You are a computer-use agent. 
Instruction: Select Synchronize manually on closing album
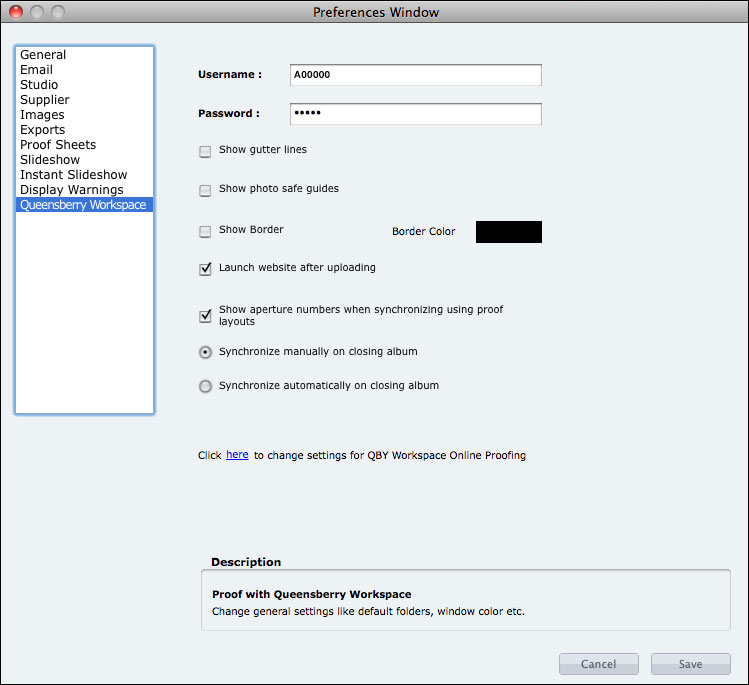pos(205,353)
